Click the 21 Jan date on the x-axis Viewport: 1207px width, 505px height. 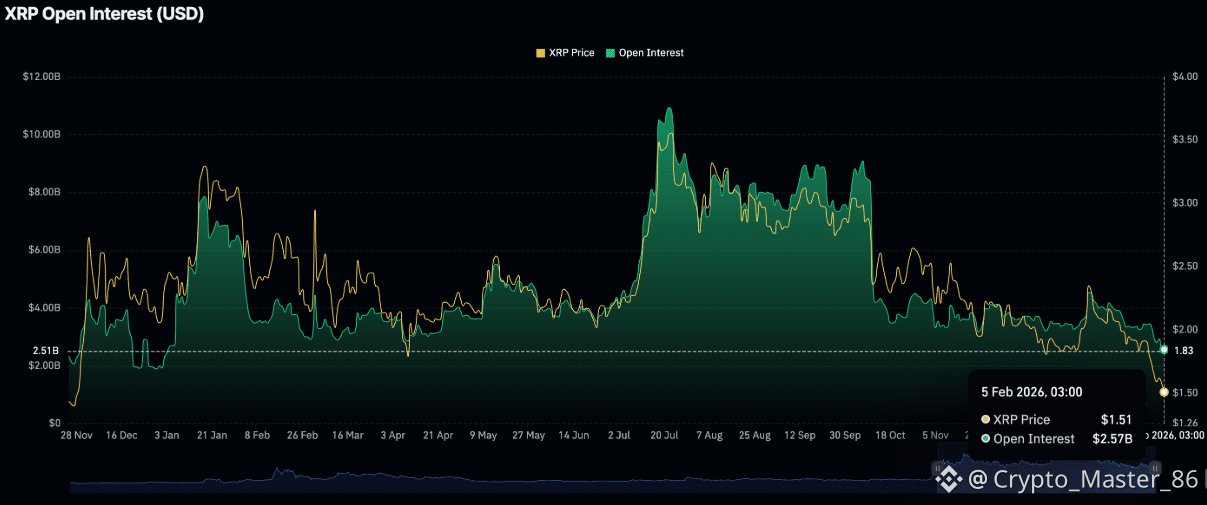211,436
